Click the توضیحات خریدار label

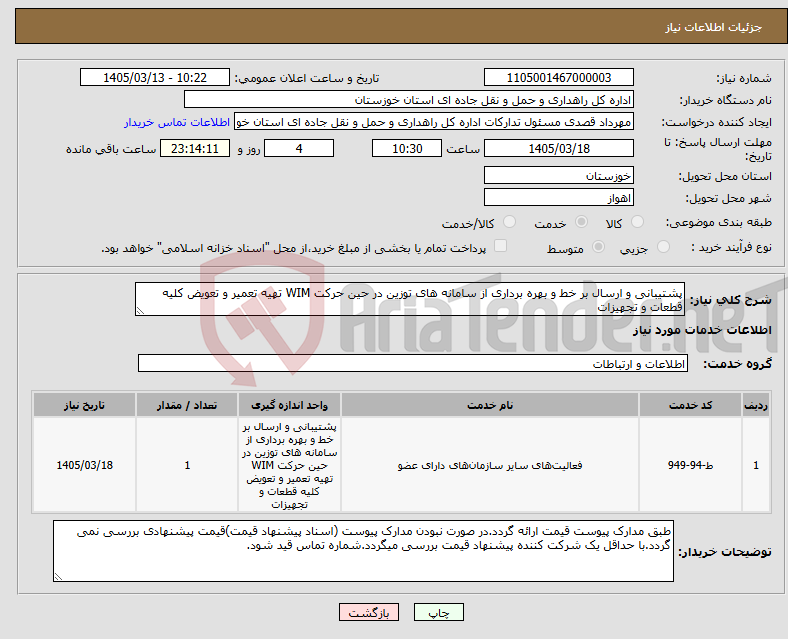725,552
